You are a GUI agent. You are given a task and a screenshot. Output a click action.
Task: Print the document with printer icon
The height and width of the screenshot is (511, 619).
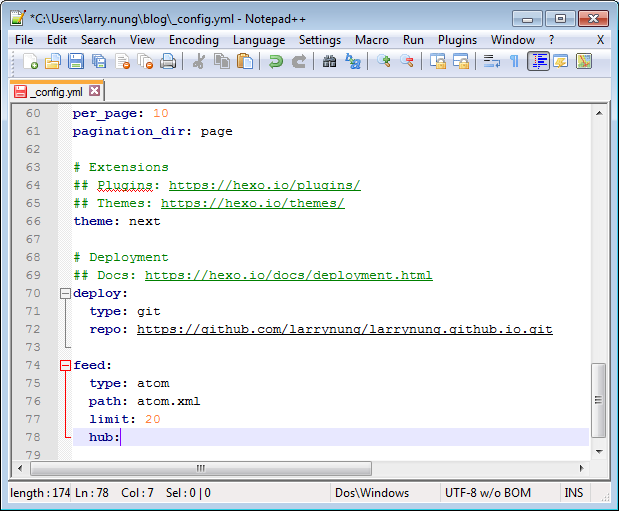168,62
